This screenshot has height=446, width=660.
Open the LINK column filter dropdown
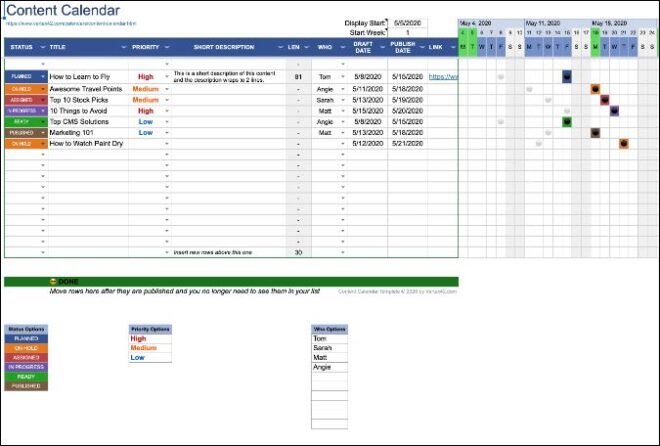click(x=453, y=47)
